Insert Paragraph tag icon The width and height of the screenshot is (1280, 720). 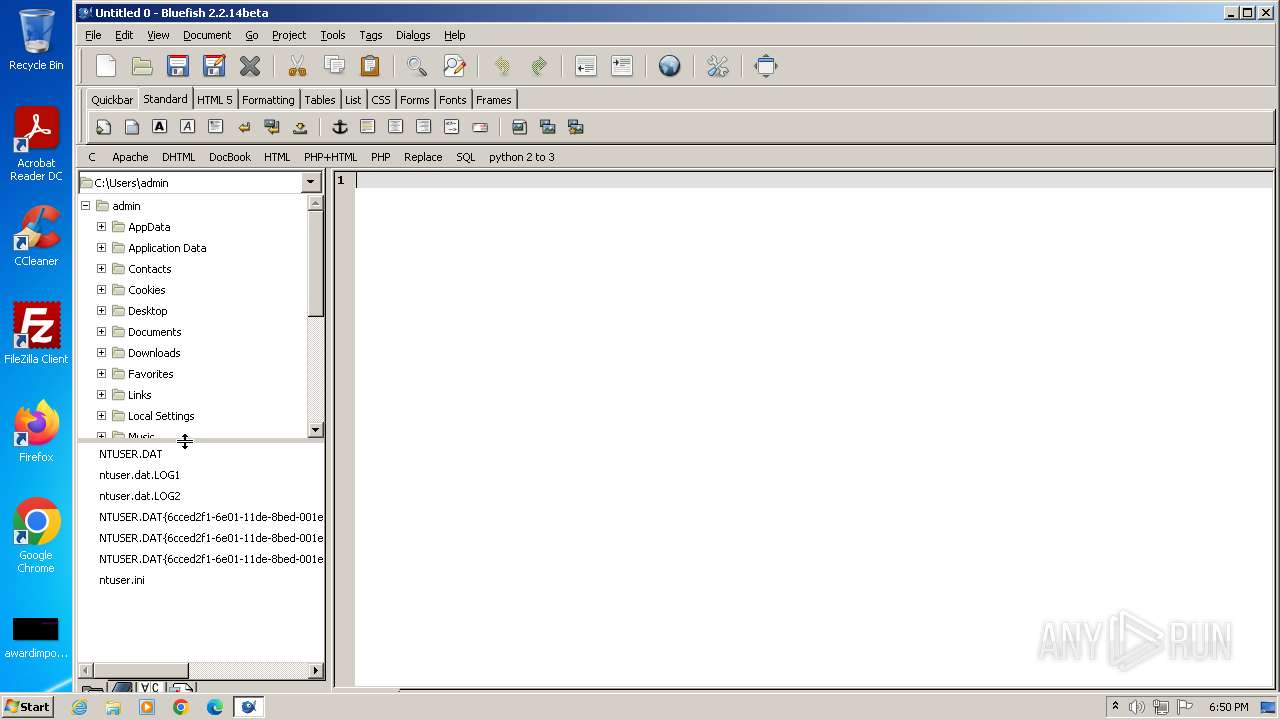[x=215, y=127]
